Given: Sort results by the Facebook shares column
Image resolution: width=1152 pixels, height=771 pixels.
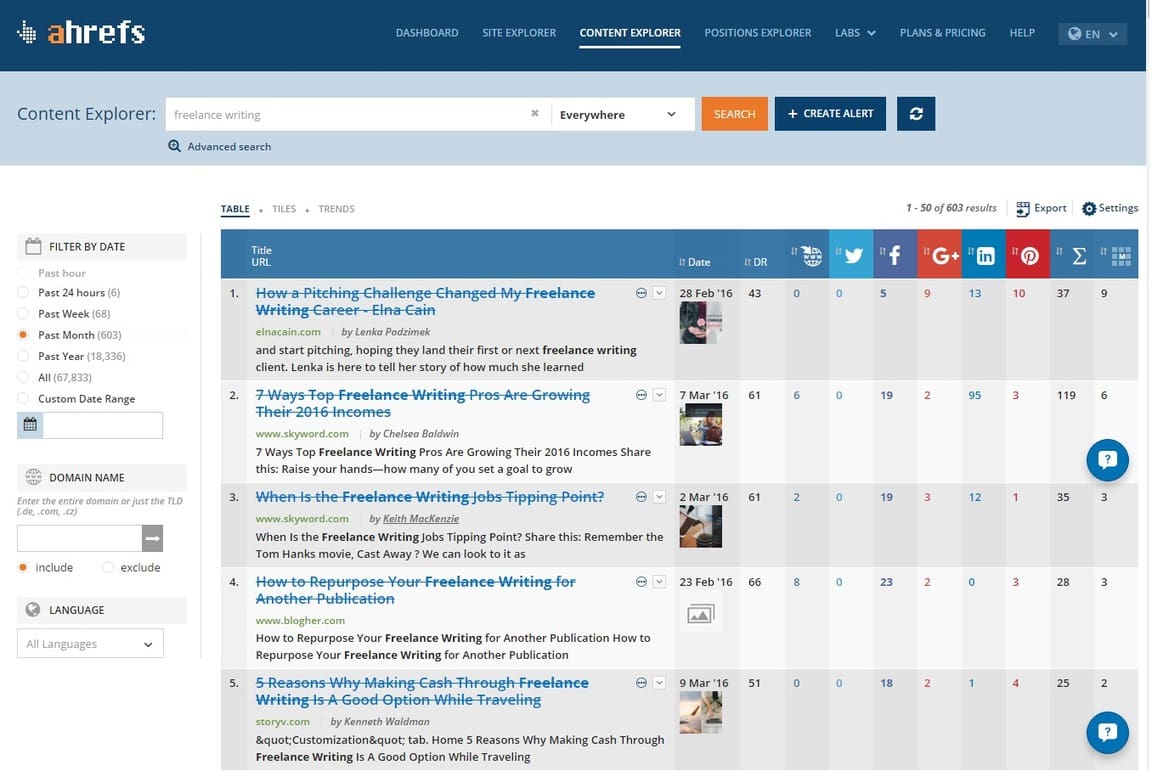Looking at the screenshot, I should (x=894, y=256).
